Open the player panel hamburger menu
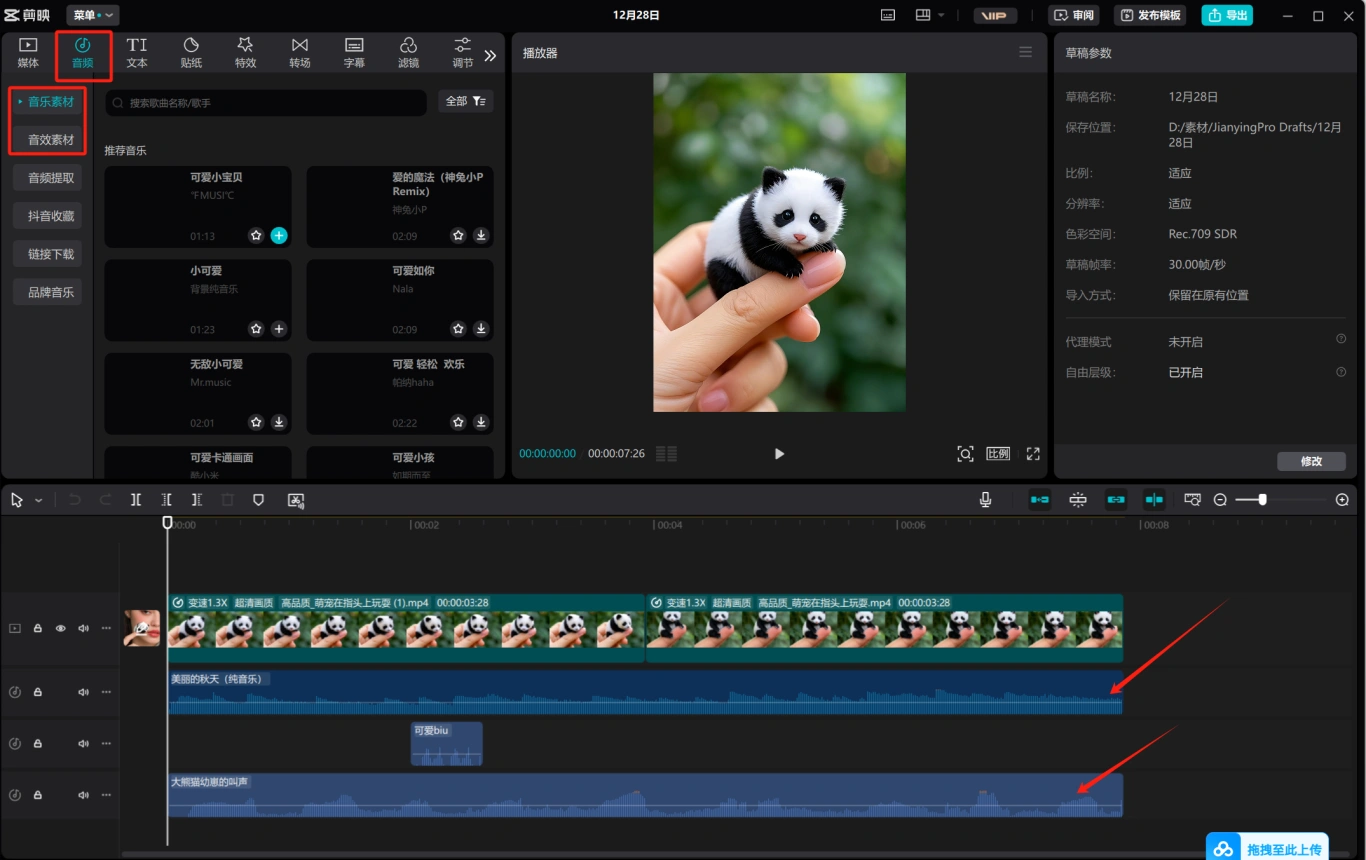1366x860 pixels. (x=1025, y=52)
